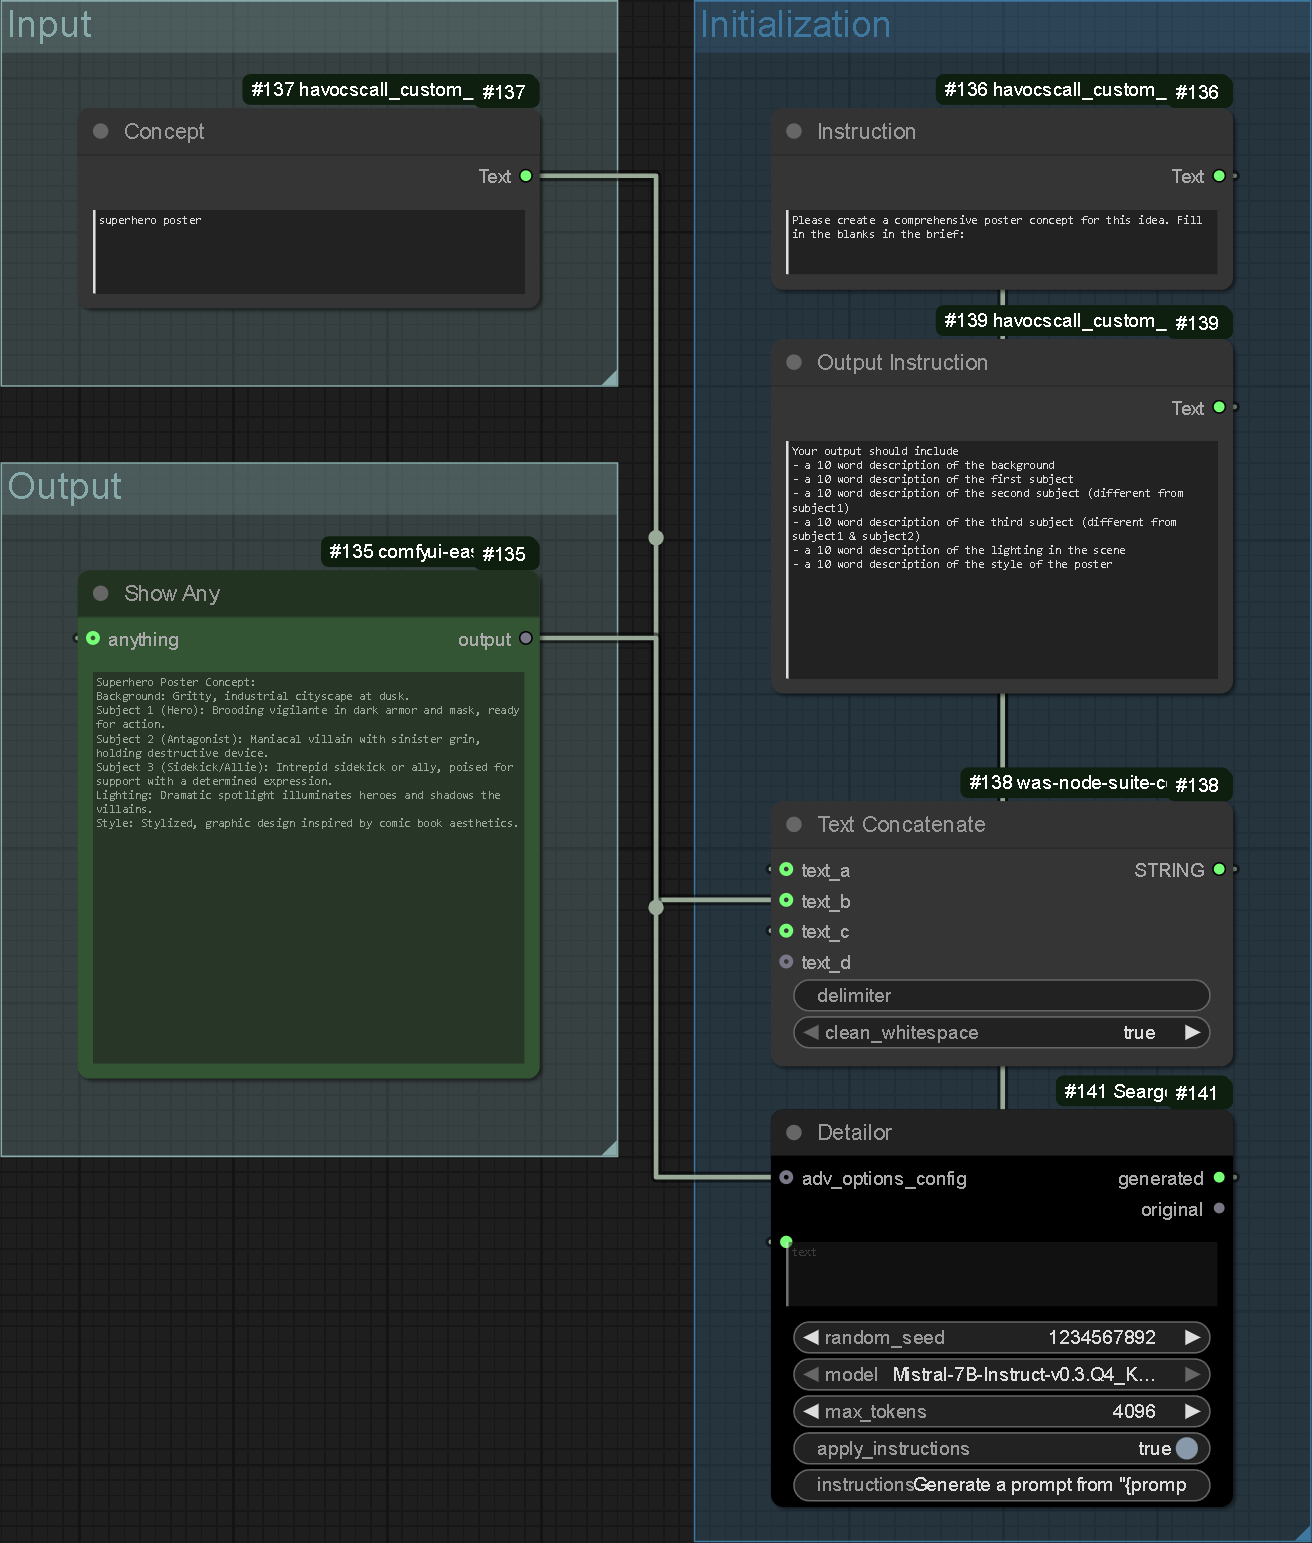Click the generated output port

[x=1219, y=1177]
